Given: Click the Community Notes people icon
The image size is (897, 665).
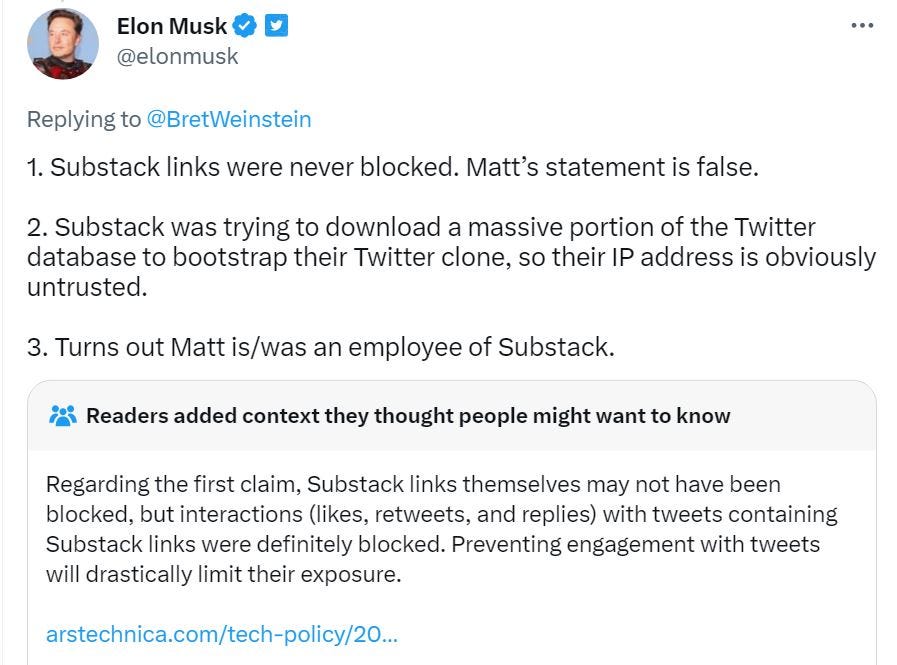Looking at the screenshot, I should pos(63,415).
